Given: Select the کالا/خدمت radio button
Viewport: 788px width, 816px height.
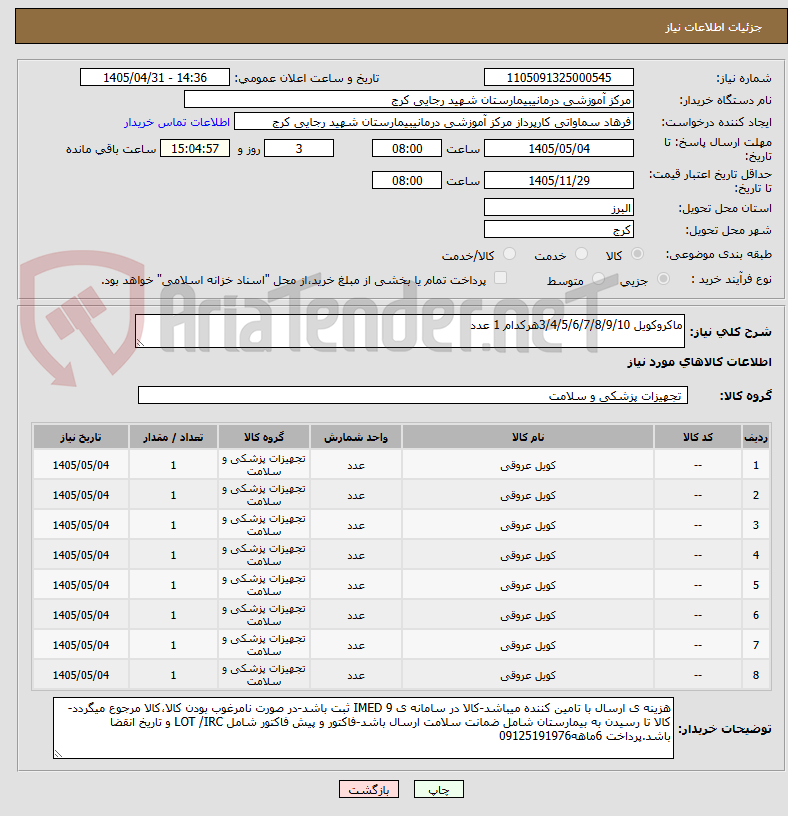Looking at the screenshot, I should 510,254.
